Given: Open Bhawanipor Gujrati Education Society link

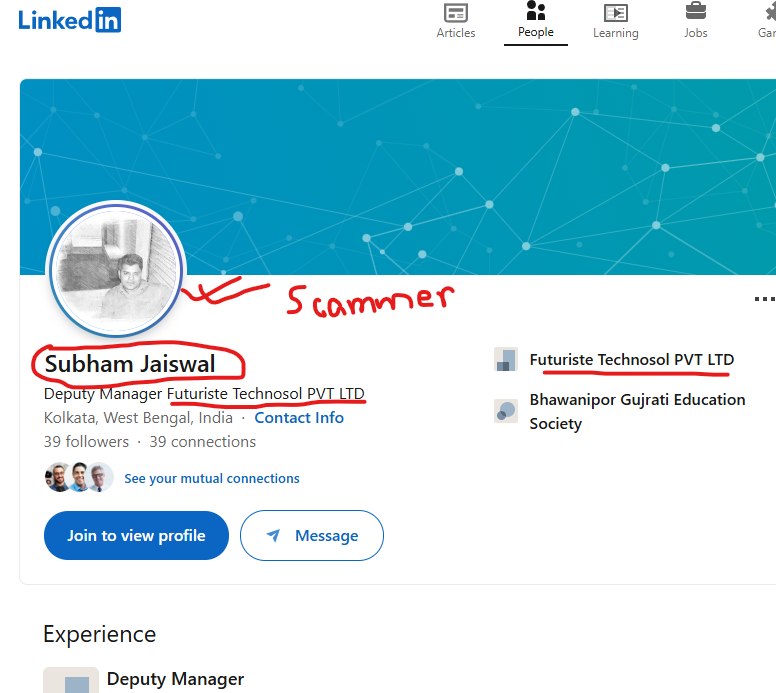Looking at the screenshot, I should [637, 411].
